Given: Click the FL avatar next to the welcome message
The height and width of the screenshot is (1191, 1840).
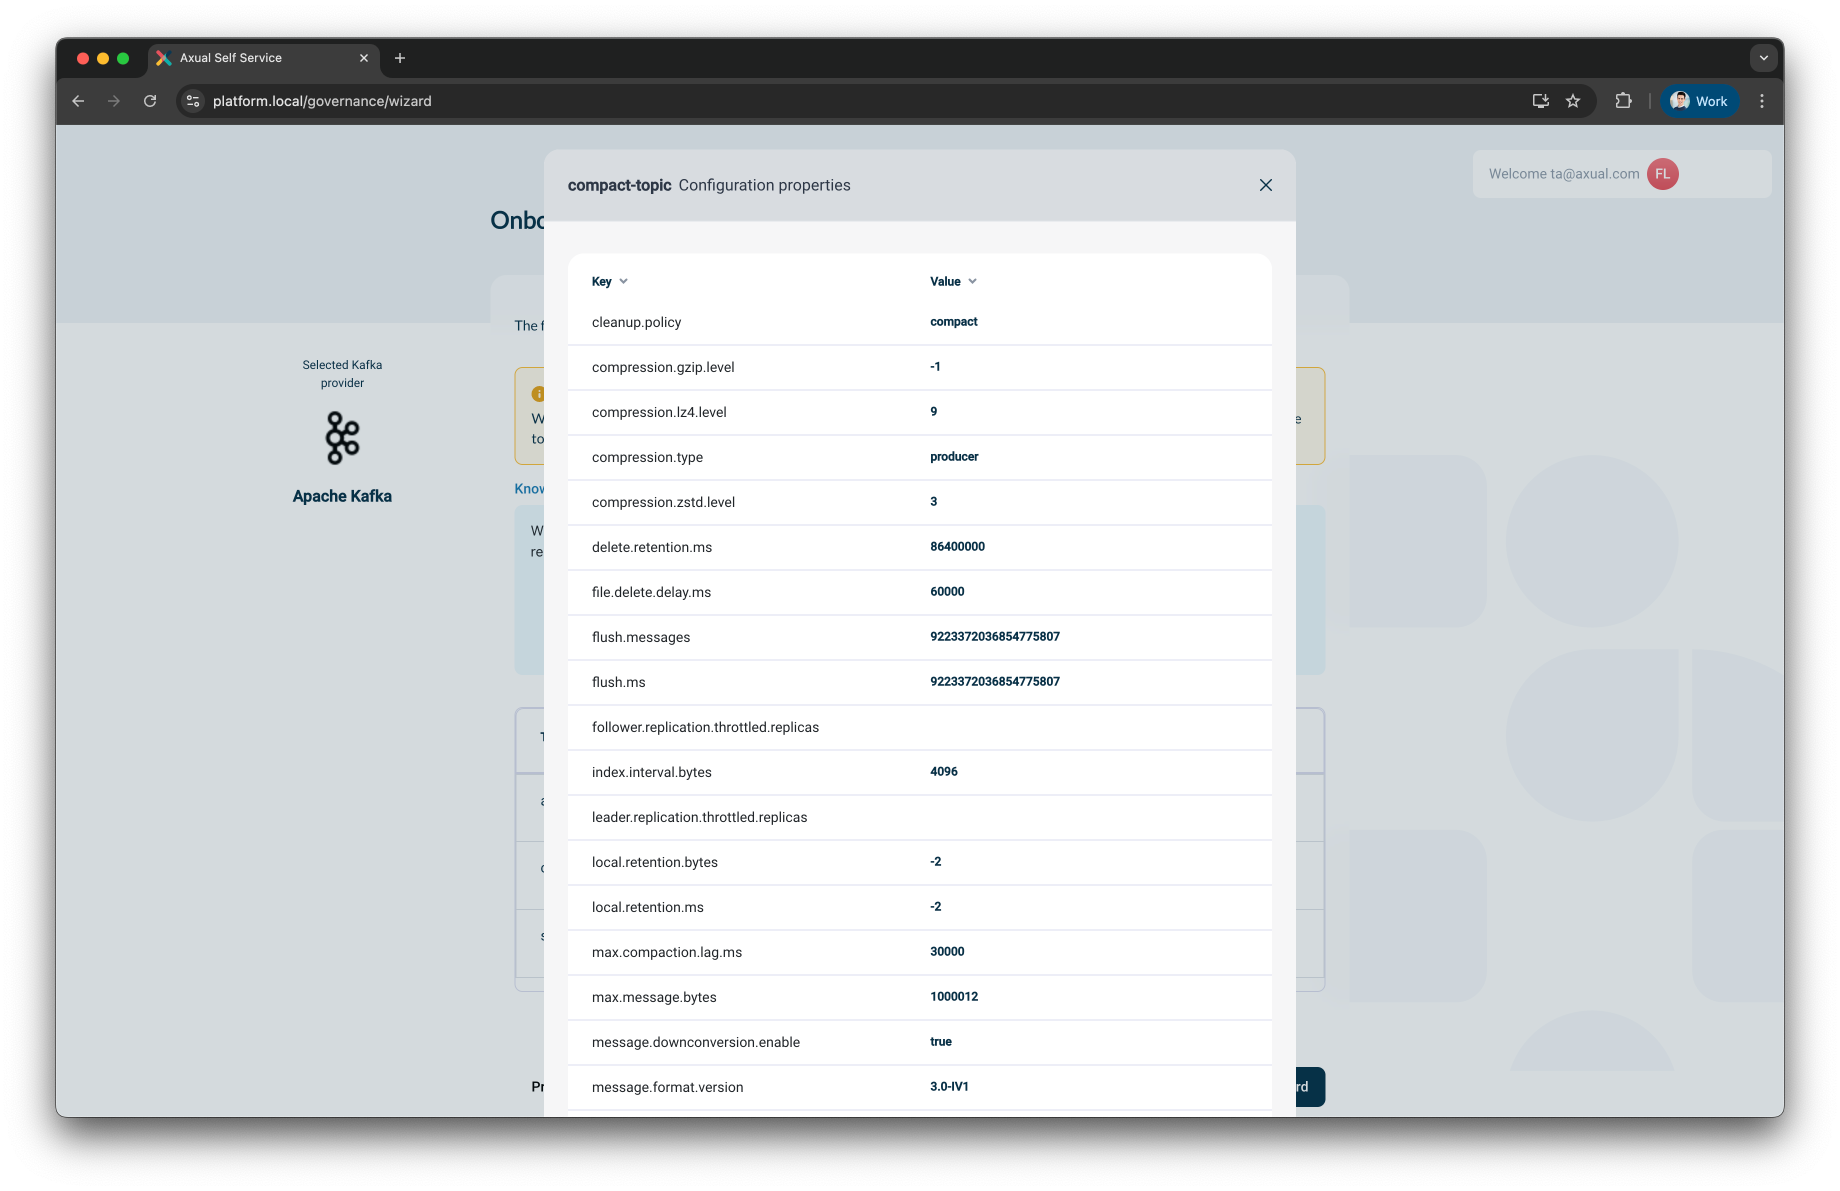Looking at the screenshot, I should tap(1662, 174).
